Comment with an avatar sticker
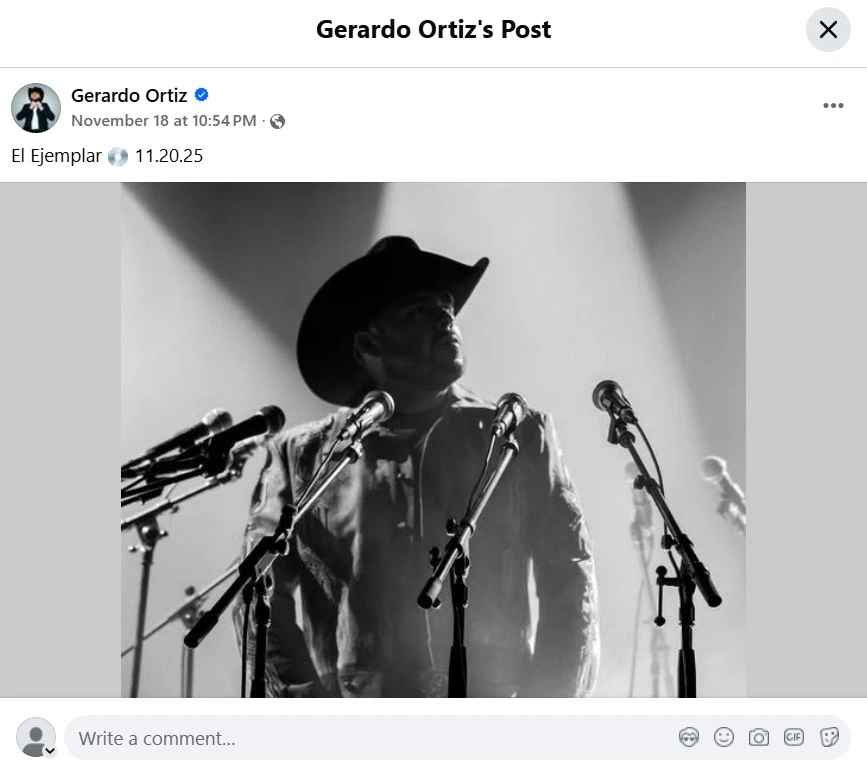 point(689,737)
